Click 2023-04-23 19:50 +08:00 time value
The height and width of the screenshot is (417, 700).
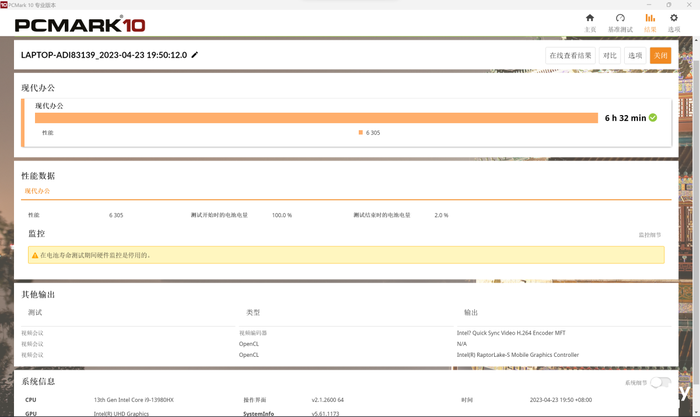[x=561, y=400]
